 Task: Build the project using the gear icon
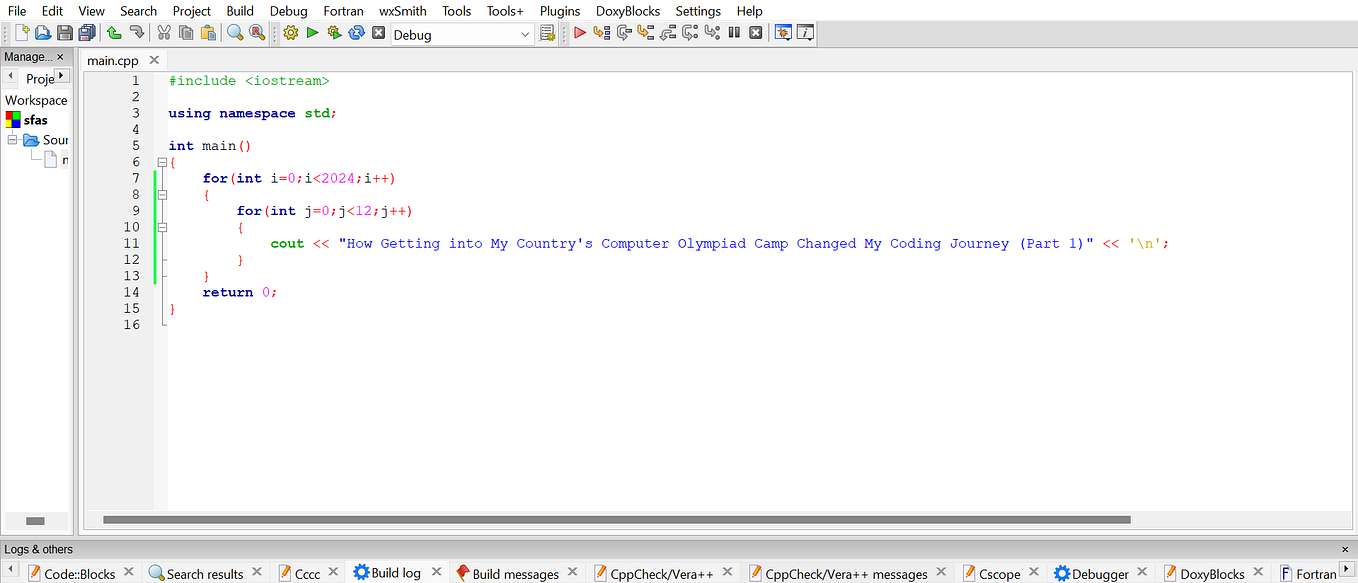[x=289, y=32]
